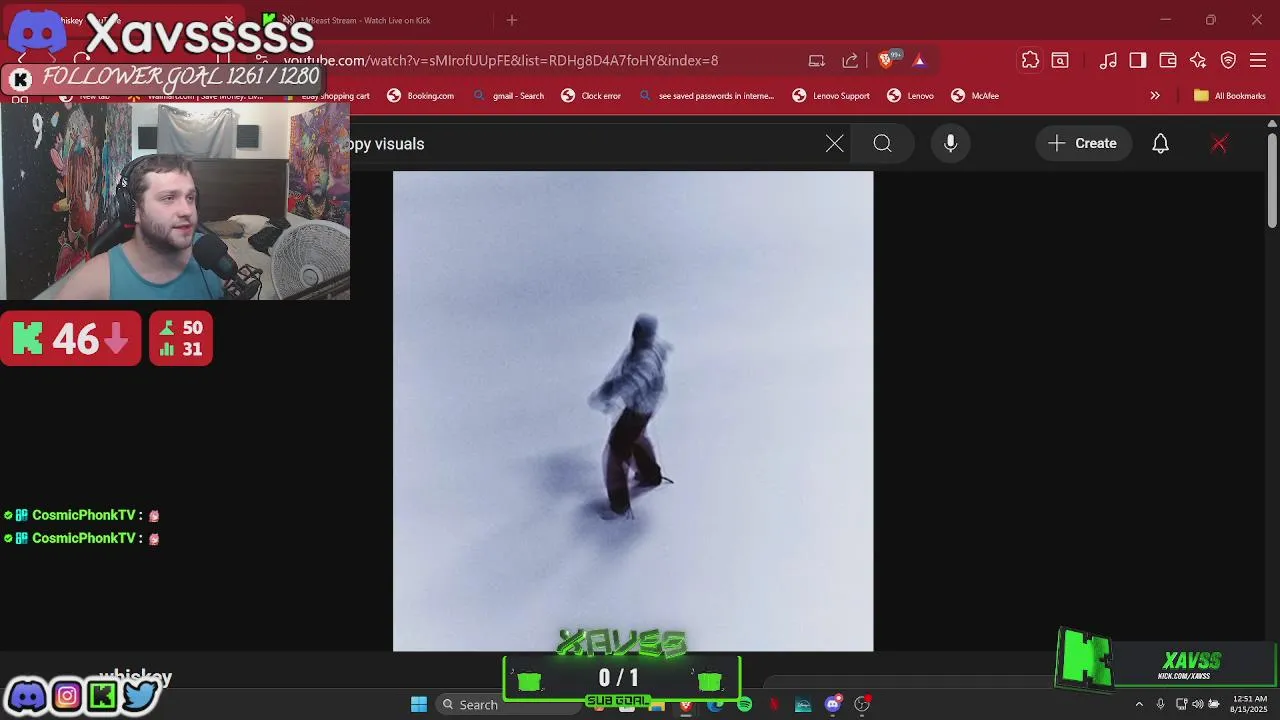Open the Lenovo Support bookmark
Screen dimensions: 1280x720
tap(831, 96)
